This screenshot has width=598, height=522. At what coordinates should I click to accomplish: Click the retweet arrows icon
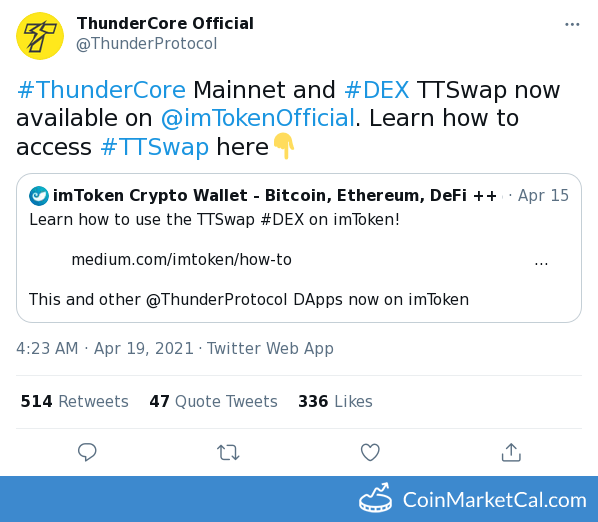[x=228, y=453]
